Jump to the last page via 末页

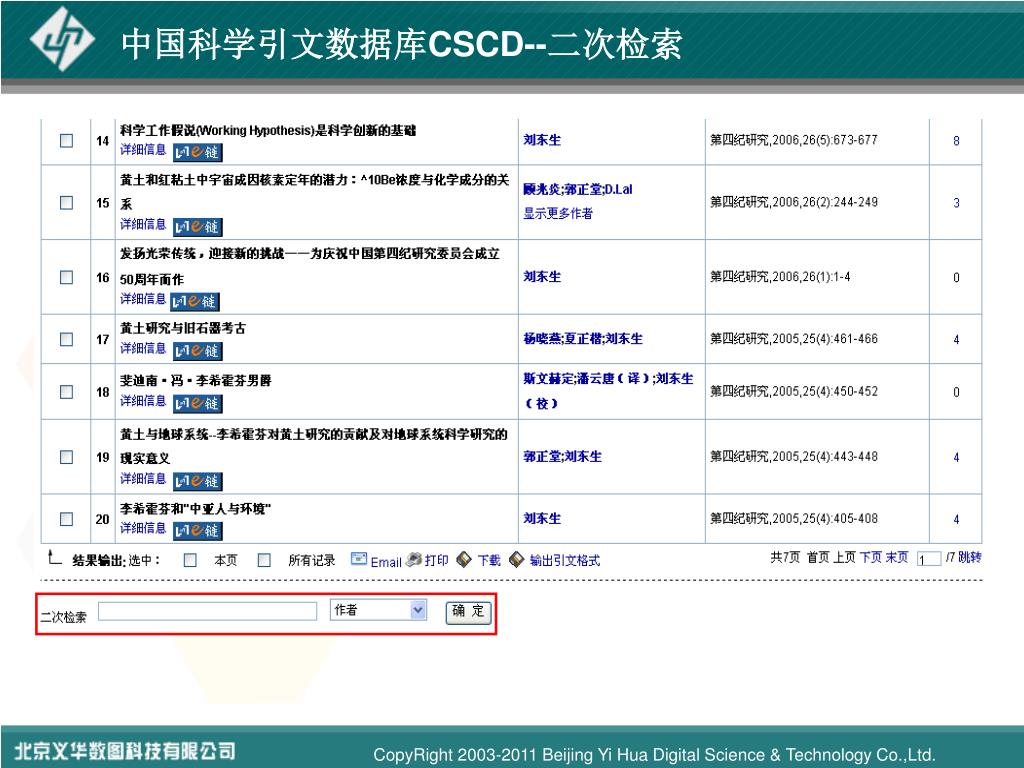click(x=897, y=558)
